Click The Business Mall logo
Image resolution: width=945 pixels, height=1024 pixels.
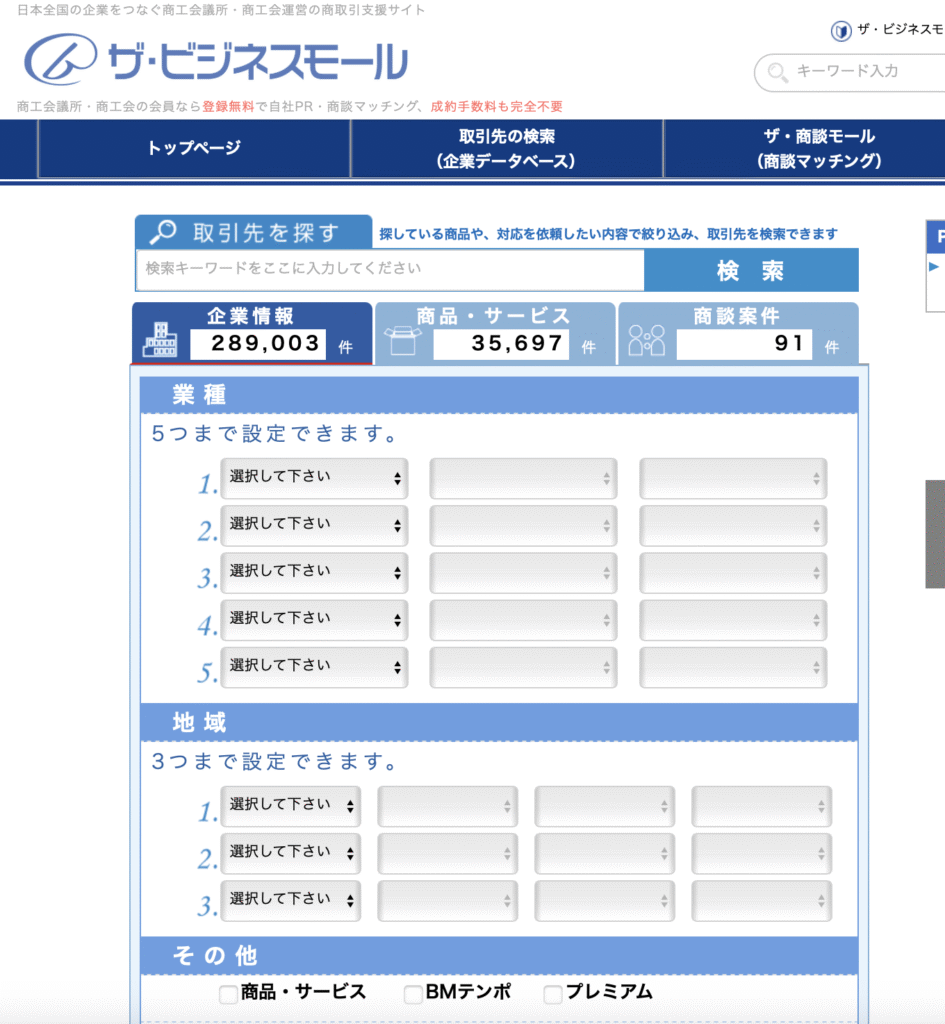click(x=216, y=60)
